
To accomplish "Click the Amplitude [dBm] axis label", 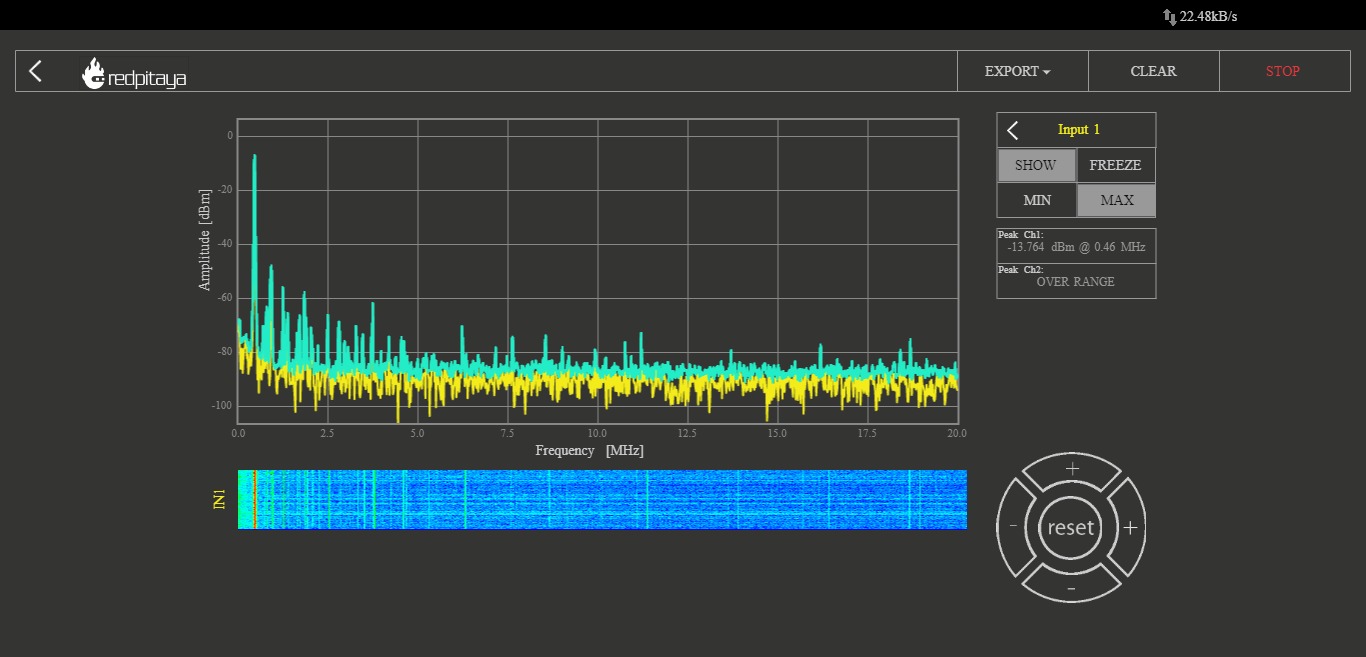I will pos(205,240).
